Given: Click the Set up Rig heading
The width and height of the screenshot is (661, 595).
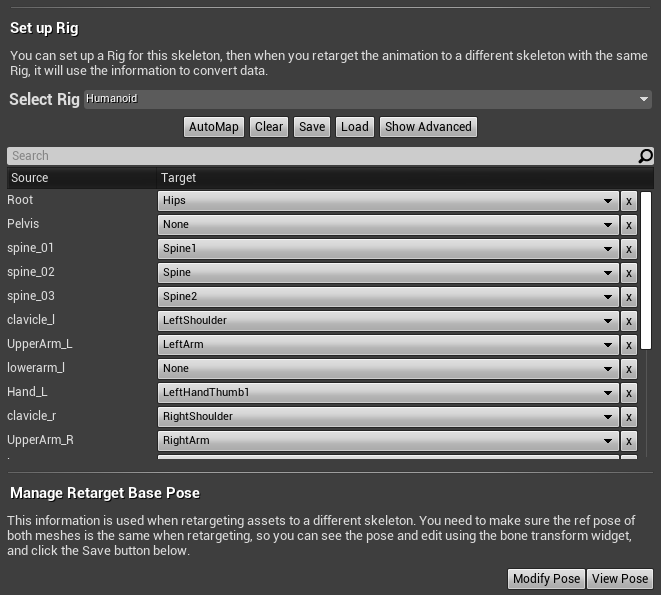Looking at the screenshot, I should pos(44,28).
